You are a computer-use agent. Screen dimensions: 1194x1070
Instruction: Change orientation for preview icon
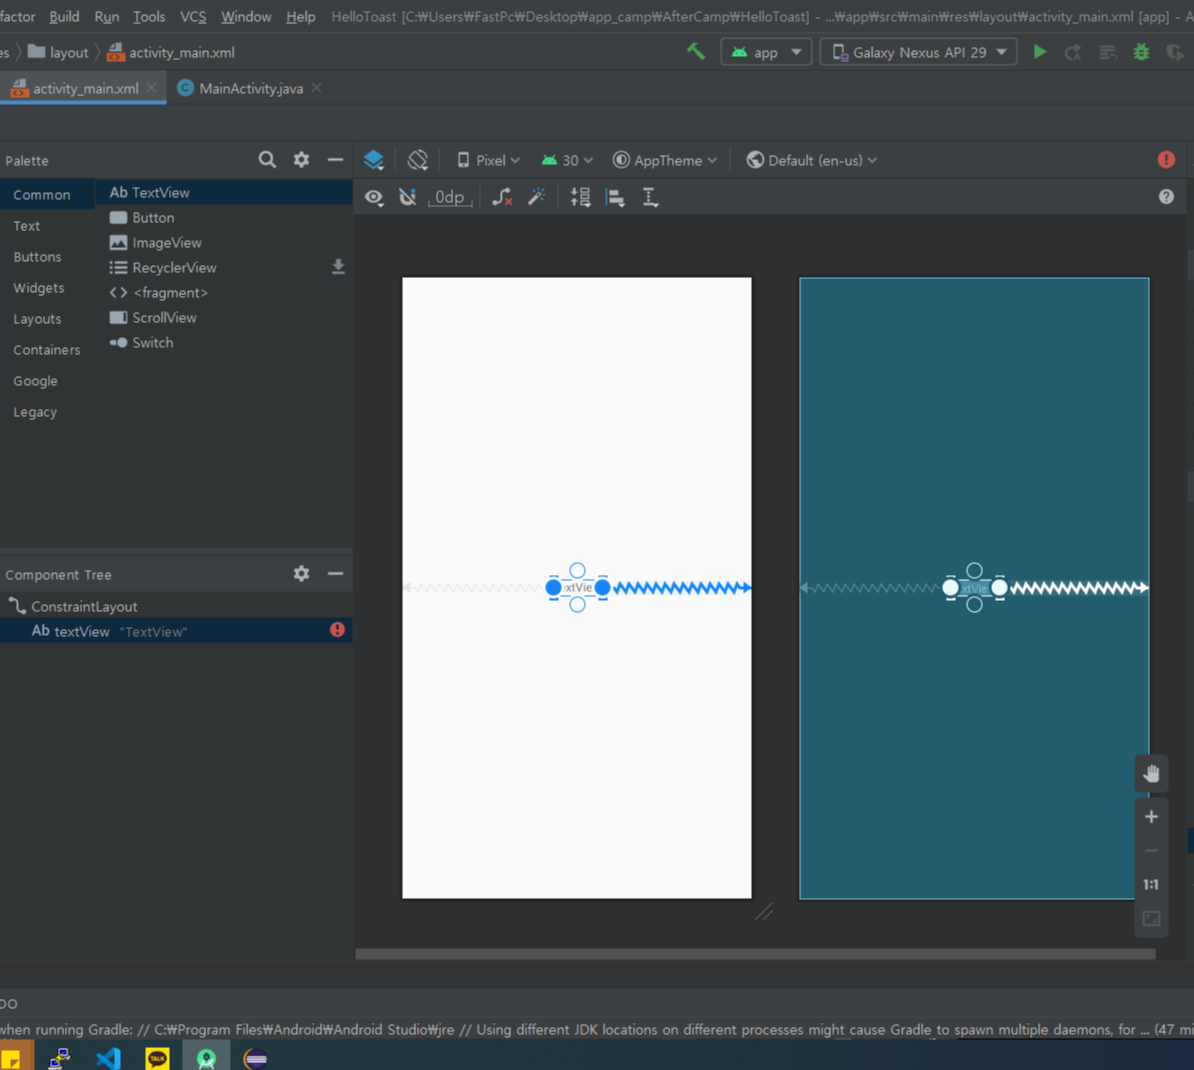tap(417, 160)
